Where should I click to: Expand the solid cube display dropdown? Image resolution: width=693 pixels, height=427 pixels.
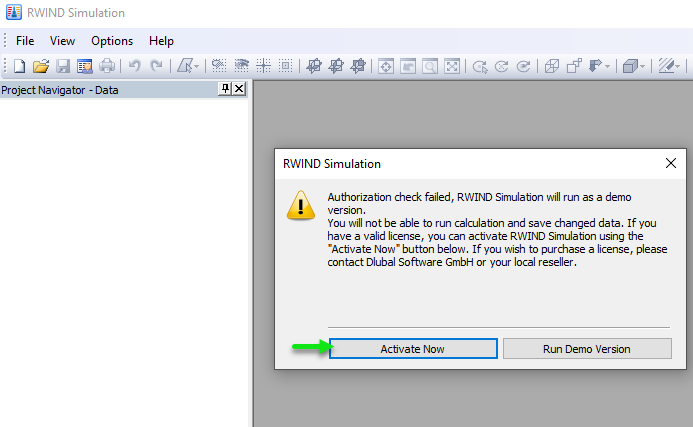click(x=643, y=67)
